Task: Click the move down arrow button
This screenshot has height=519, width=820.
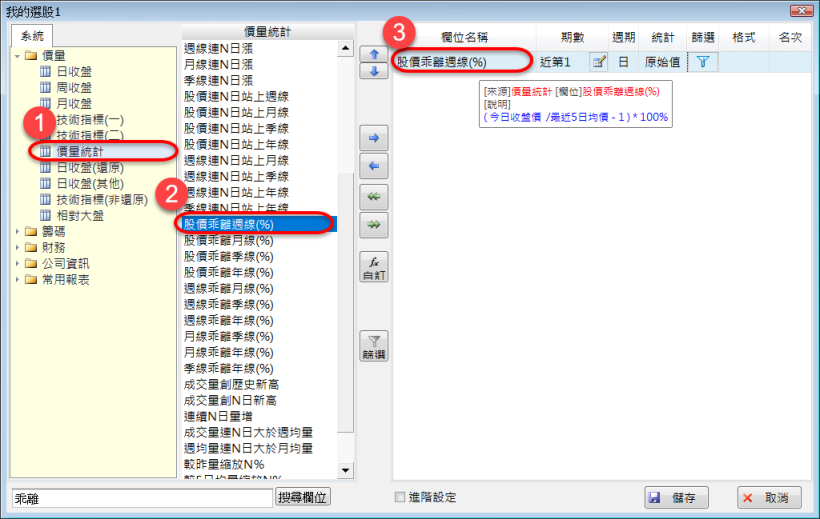Action: [x=374, y=71]
